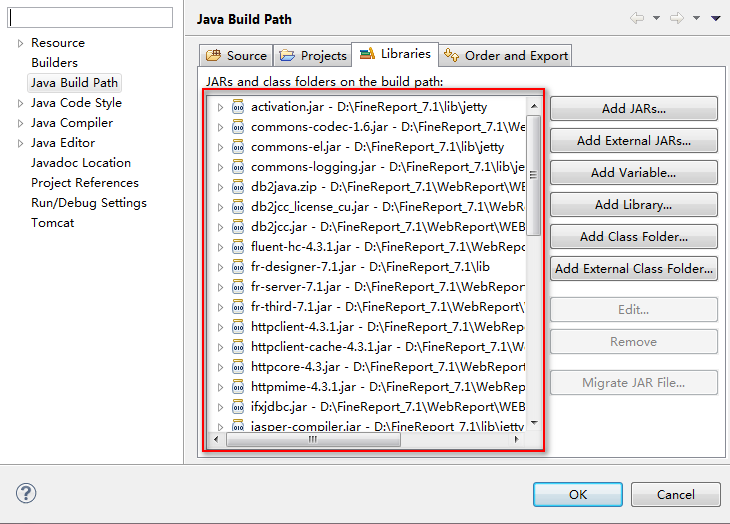Click Add External Class Folder... button
The image size is (730, 524).
(x=634, y=269)
